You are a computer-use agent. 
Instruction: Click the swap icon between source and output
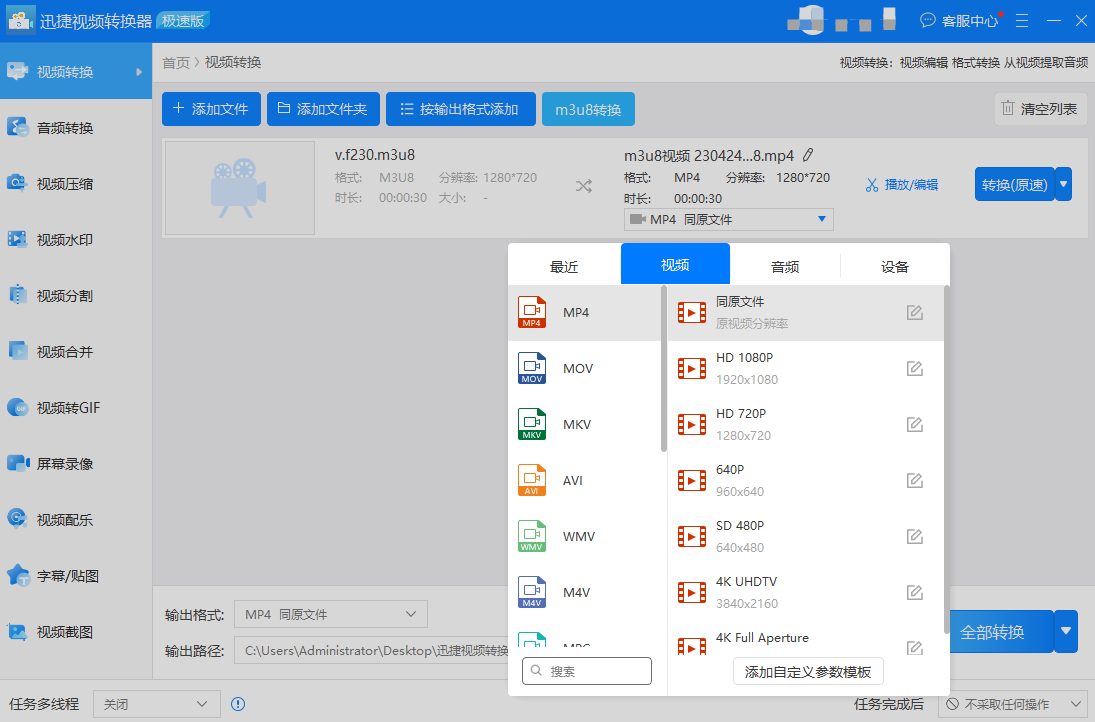(x=583, y=185)
